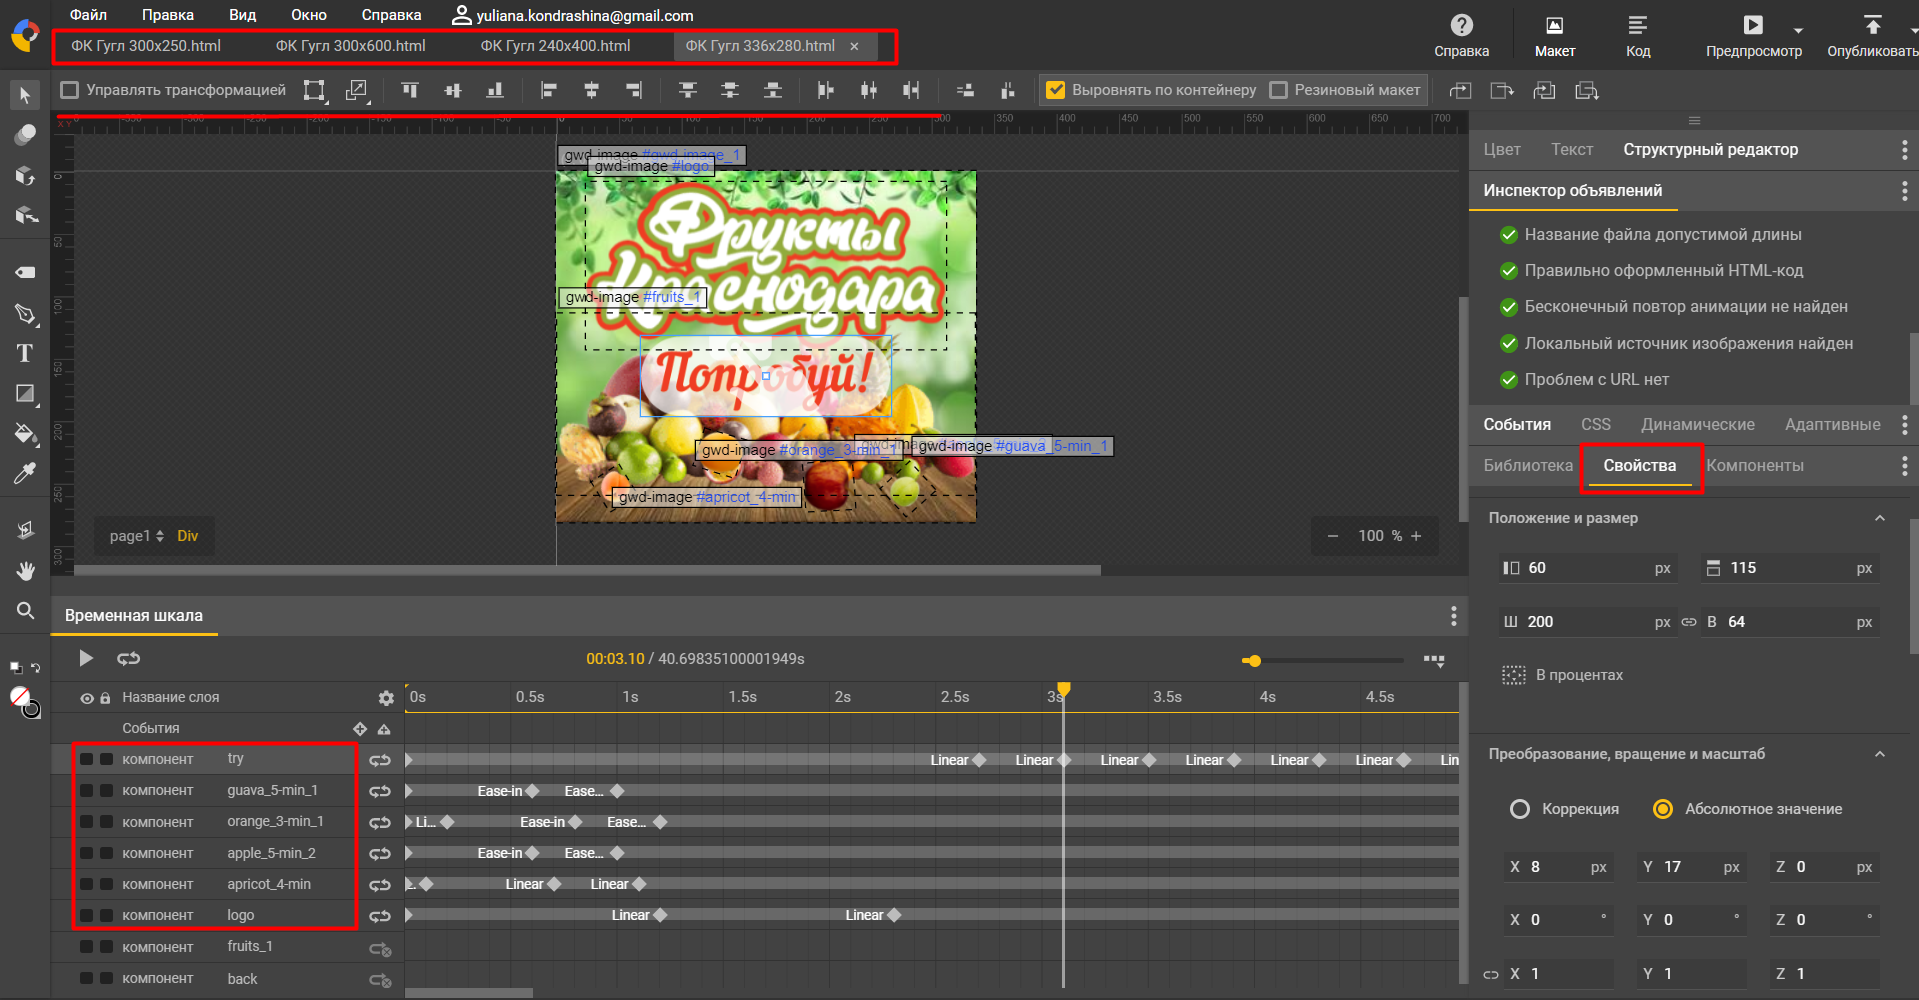Open the CSS tab
This screenshot has width=1919, height=1000.
(1596, 424)
